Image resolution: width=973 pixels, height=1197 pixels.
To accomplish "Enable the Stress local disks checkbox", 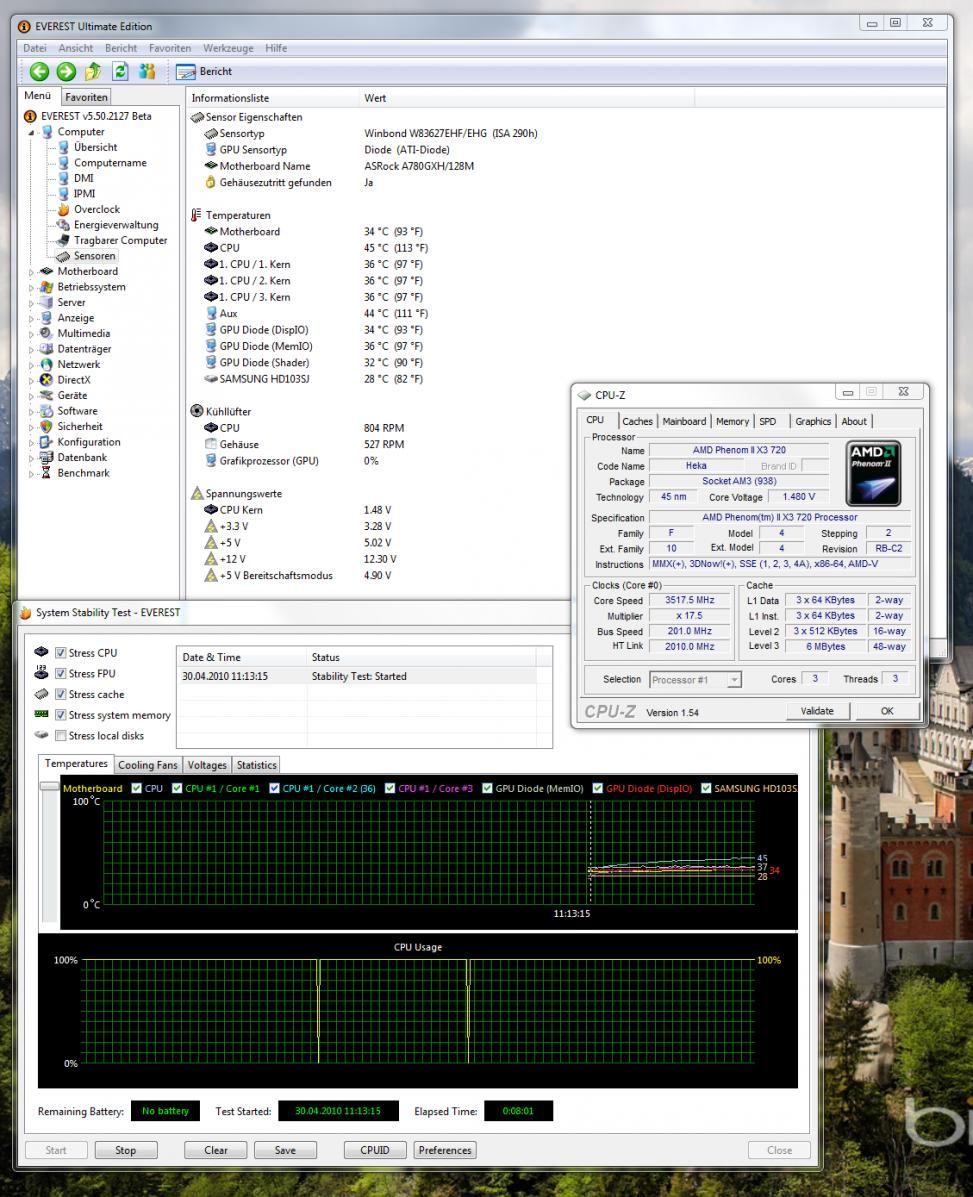I will click(60, 735).
